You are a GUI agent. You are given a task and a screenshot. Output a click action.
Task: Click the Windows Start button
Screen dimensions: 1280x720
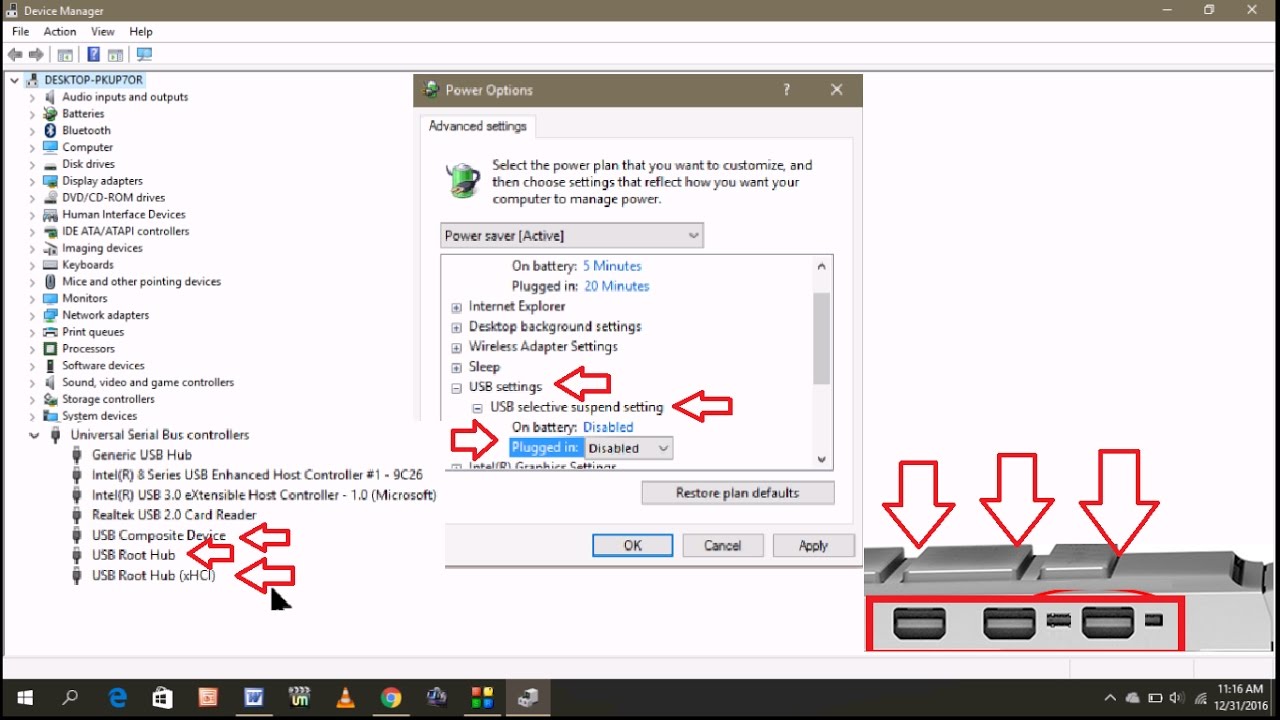coord(24,698)
